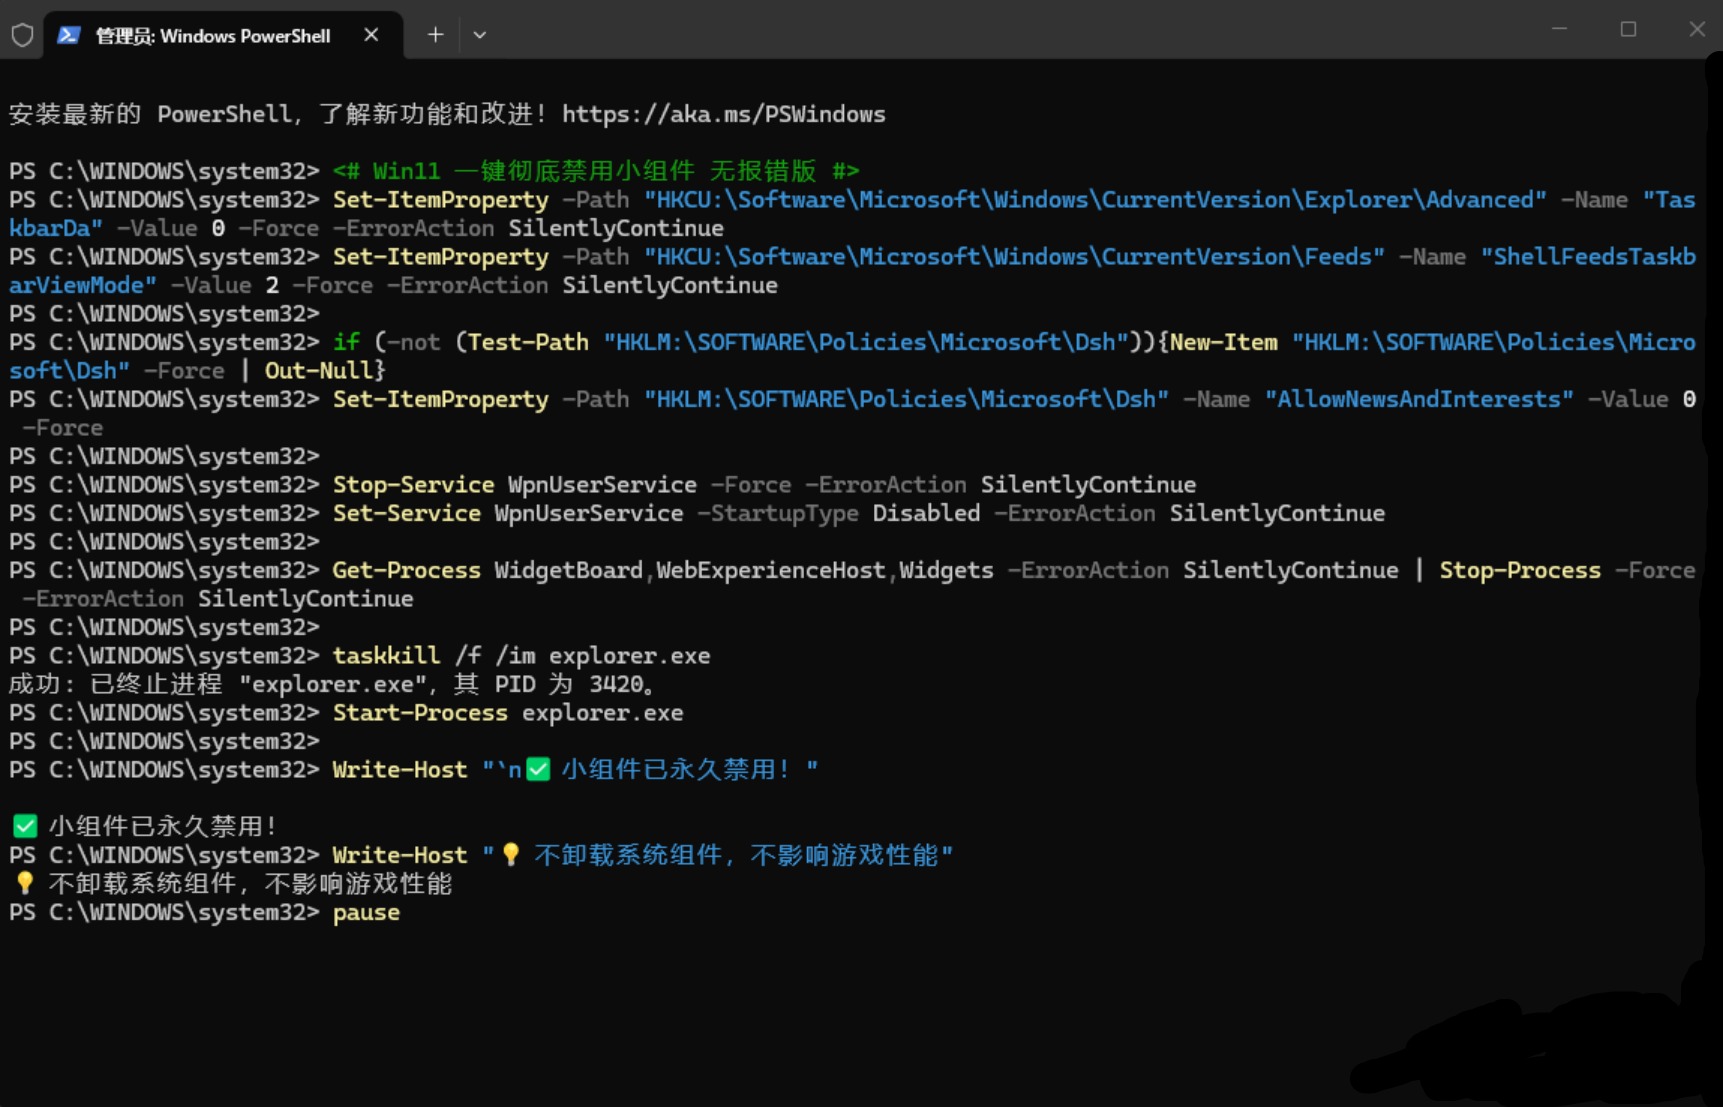Select the 管理员: Windows PowerShell tab

(223, 35)
